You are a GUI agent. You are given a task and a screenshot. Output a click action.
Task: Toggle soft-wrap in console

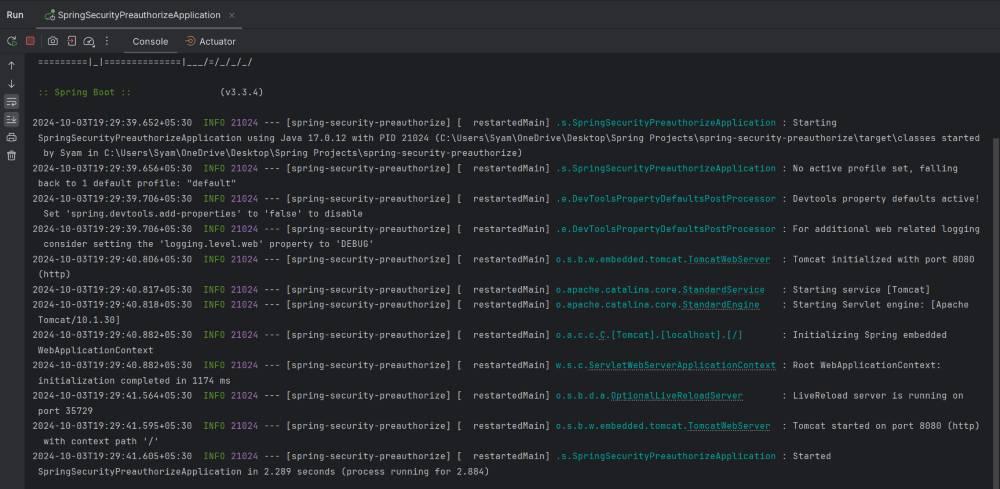pyautogui.click(x=11, y=102)
